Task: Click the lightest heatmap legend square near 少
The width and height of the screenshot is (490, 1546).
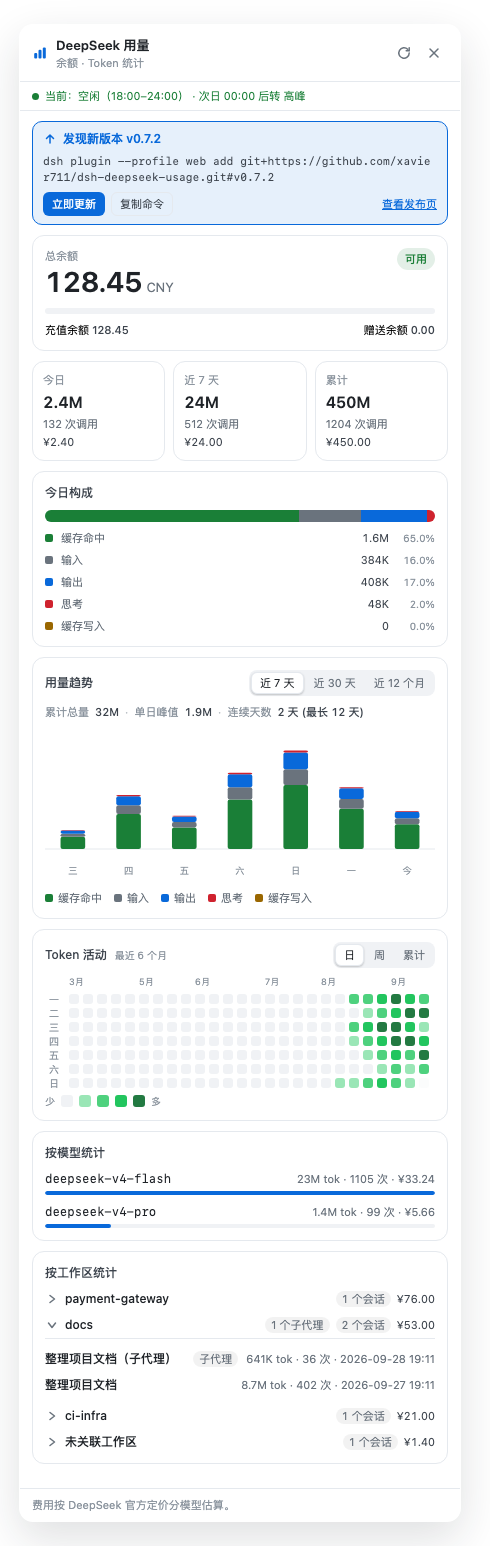Action: tap(67, 1101)
